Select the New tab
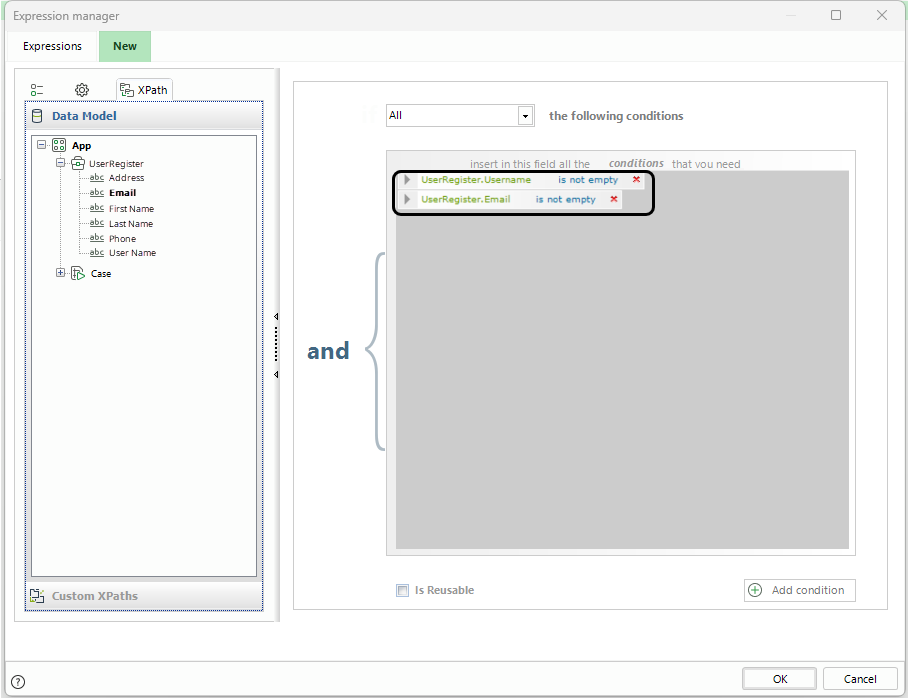This screenshot has height=698, width=908. (125, 46)
